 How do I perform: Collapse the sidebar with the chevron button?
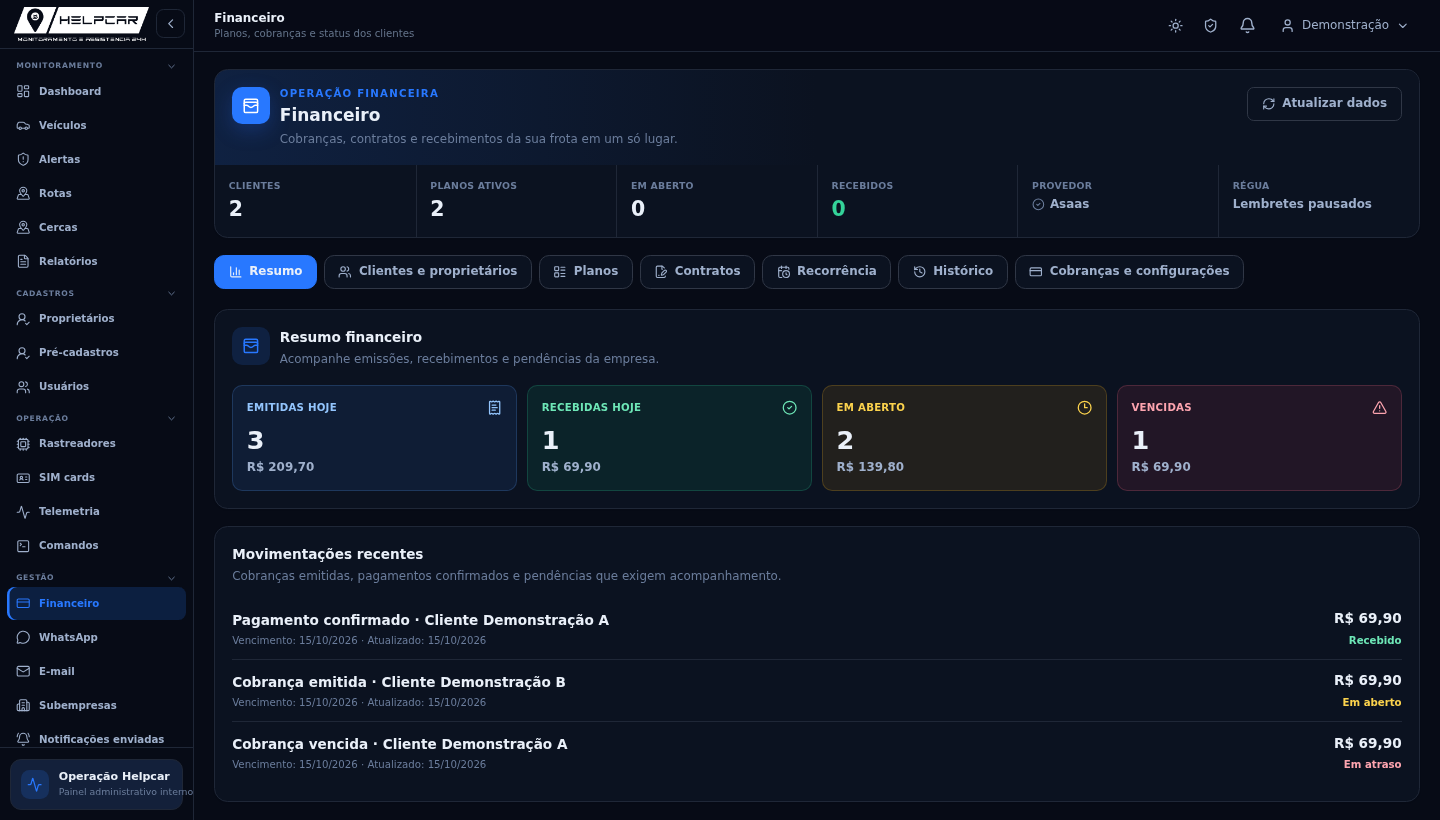[170, 23]
